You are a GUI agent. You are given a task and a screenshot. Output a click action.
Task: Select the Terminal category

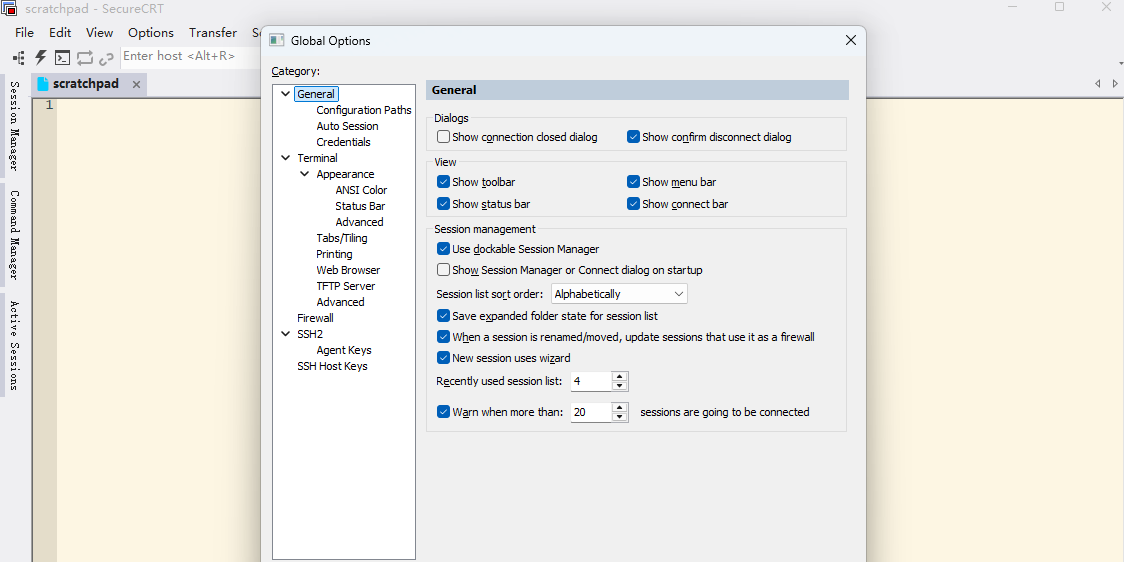pyautogui.click(x=318, y=158)
